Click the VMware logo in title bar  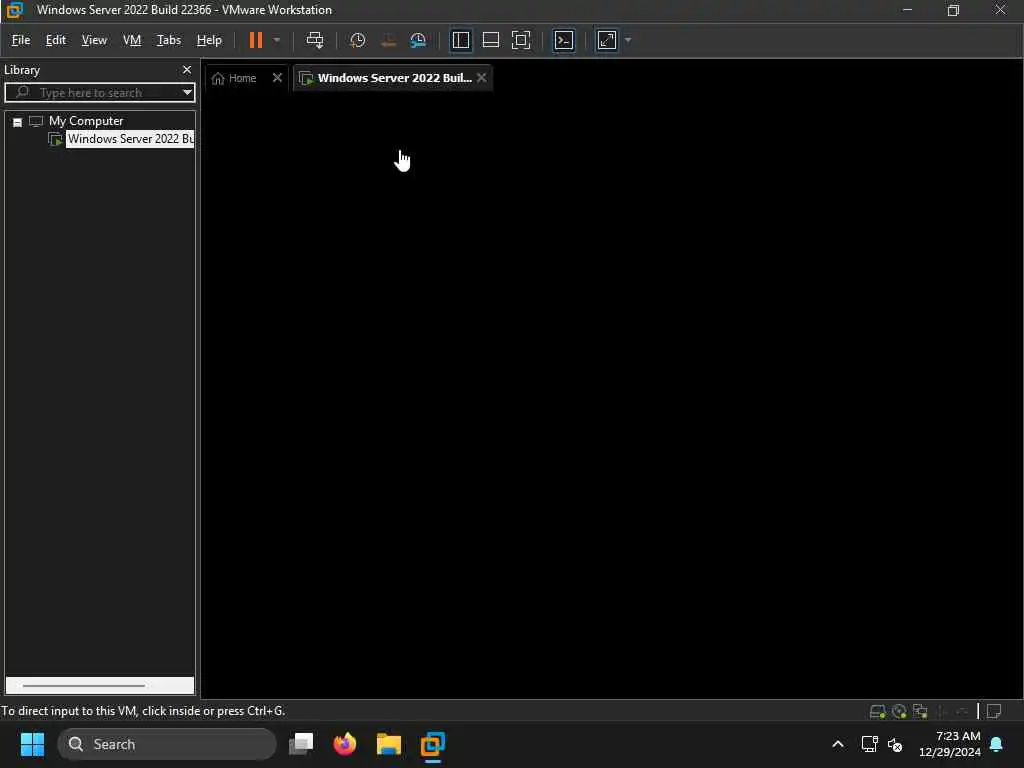(x=14, y=10)
